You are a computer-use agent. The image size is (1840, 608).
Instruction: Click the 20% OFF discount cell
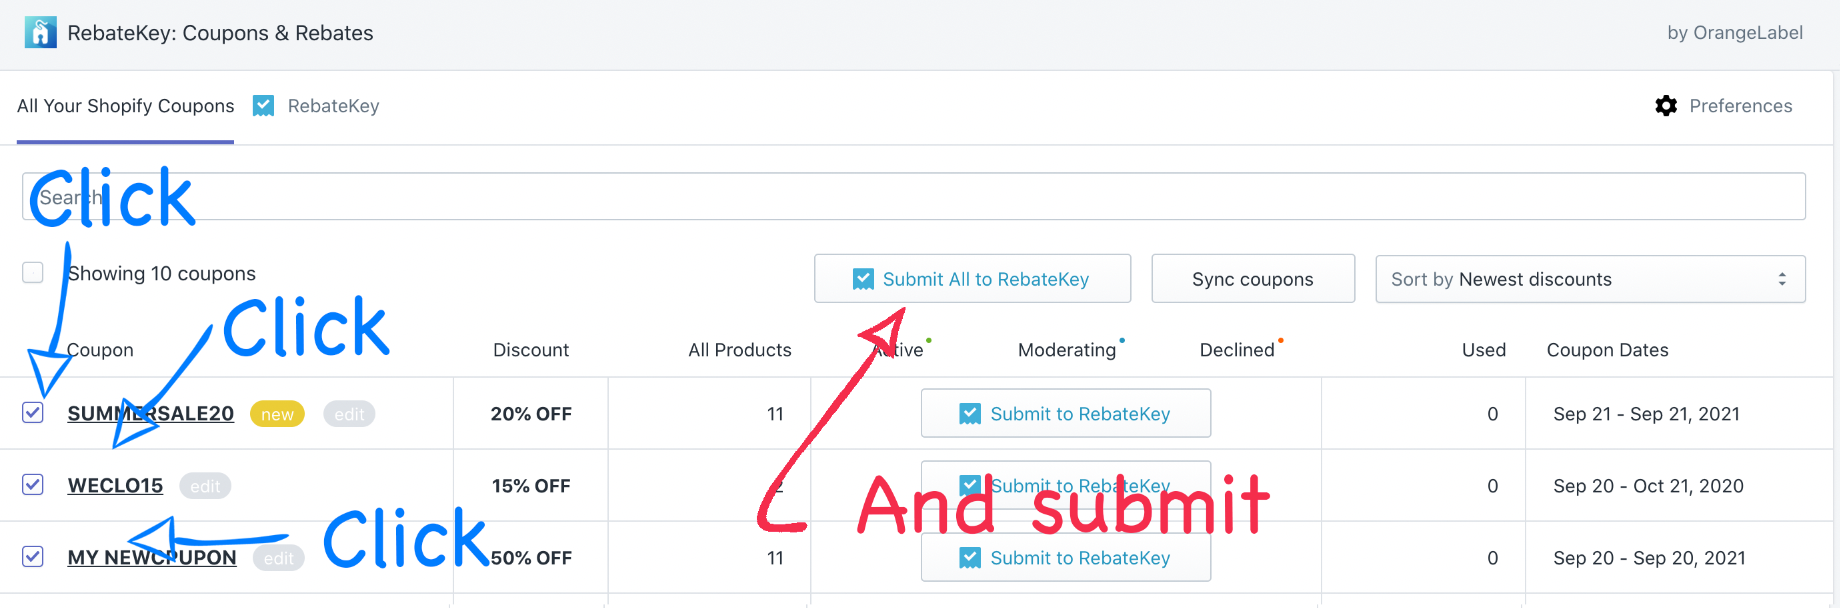(x=531, y=414)
